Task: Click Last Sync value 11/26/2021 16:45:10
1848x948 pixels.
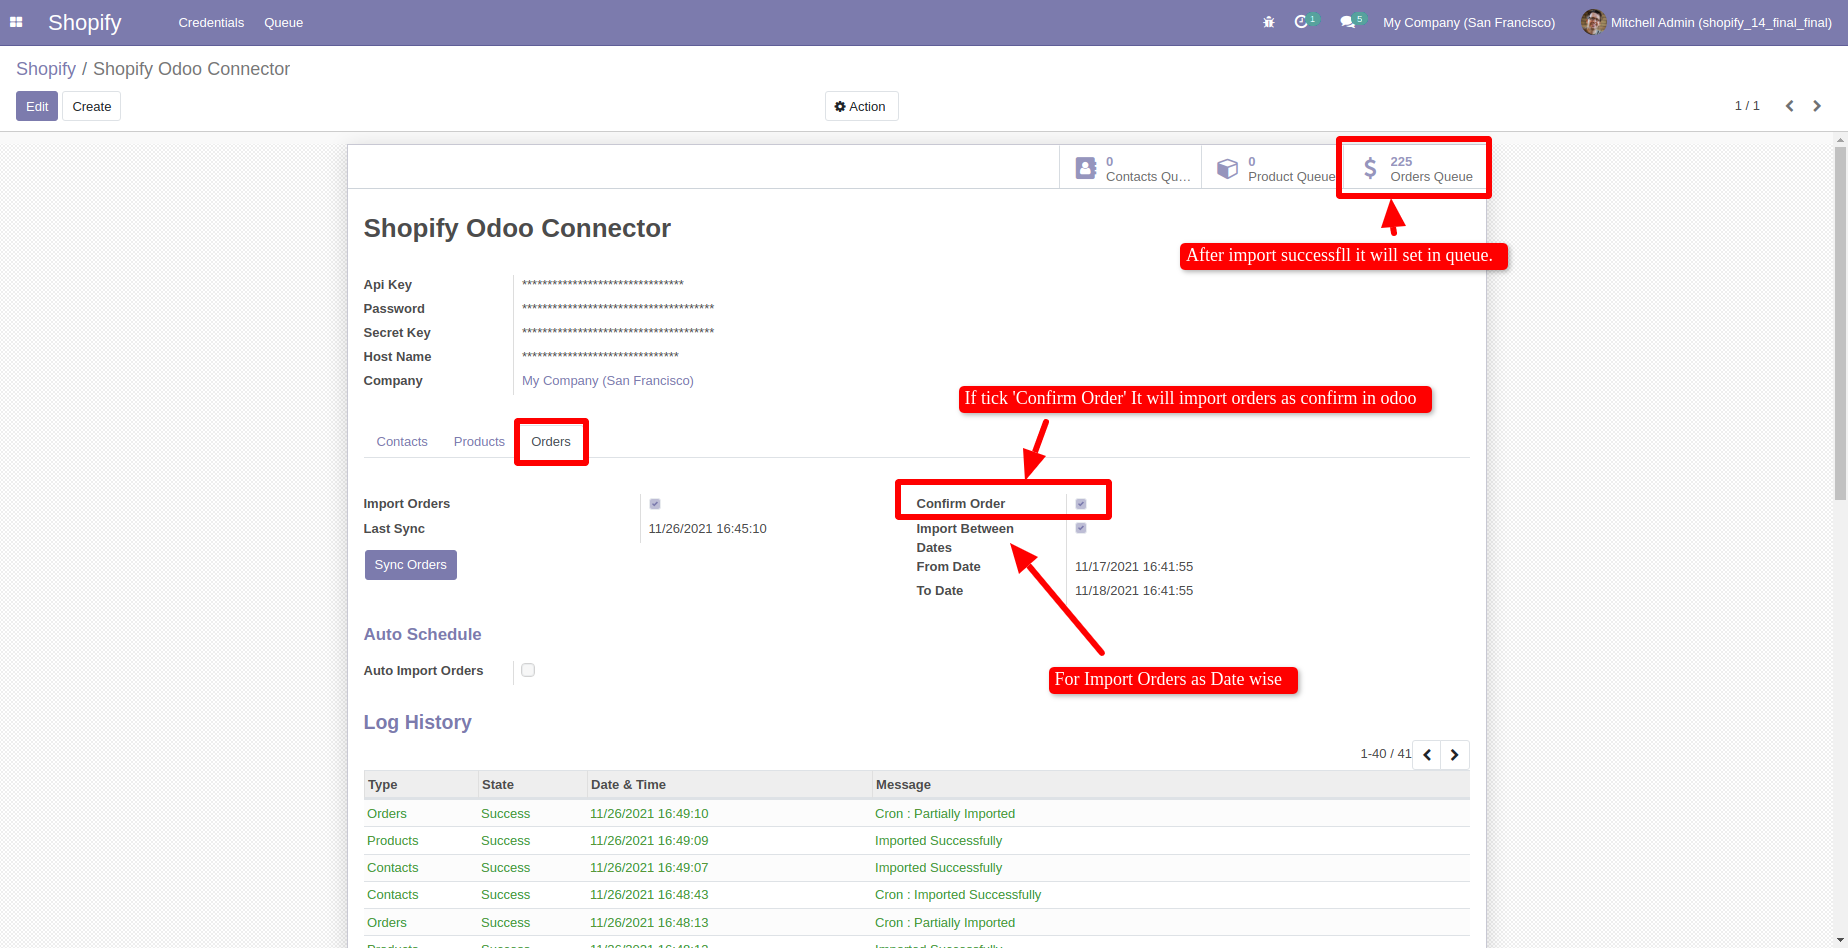Action: pyautogui.click(x=708, y=529)
